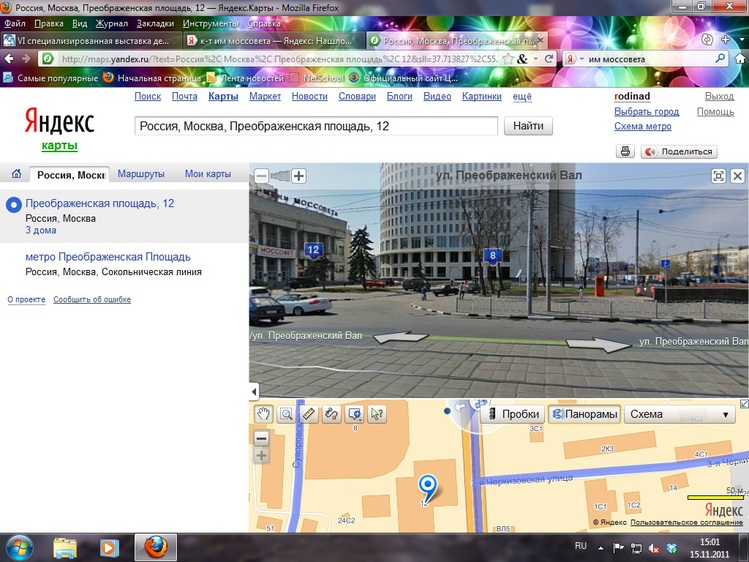Image resolution: width=749 pixels, height=562 pixels.
Task: Select the hand pan tool on map
Action: (x=263, y=414)
